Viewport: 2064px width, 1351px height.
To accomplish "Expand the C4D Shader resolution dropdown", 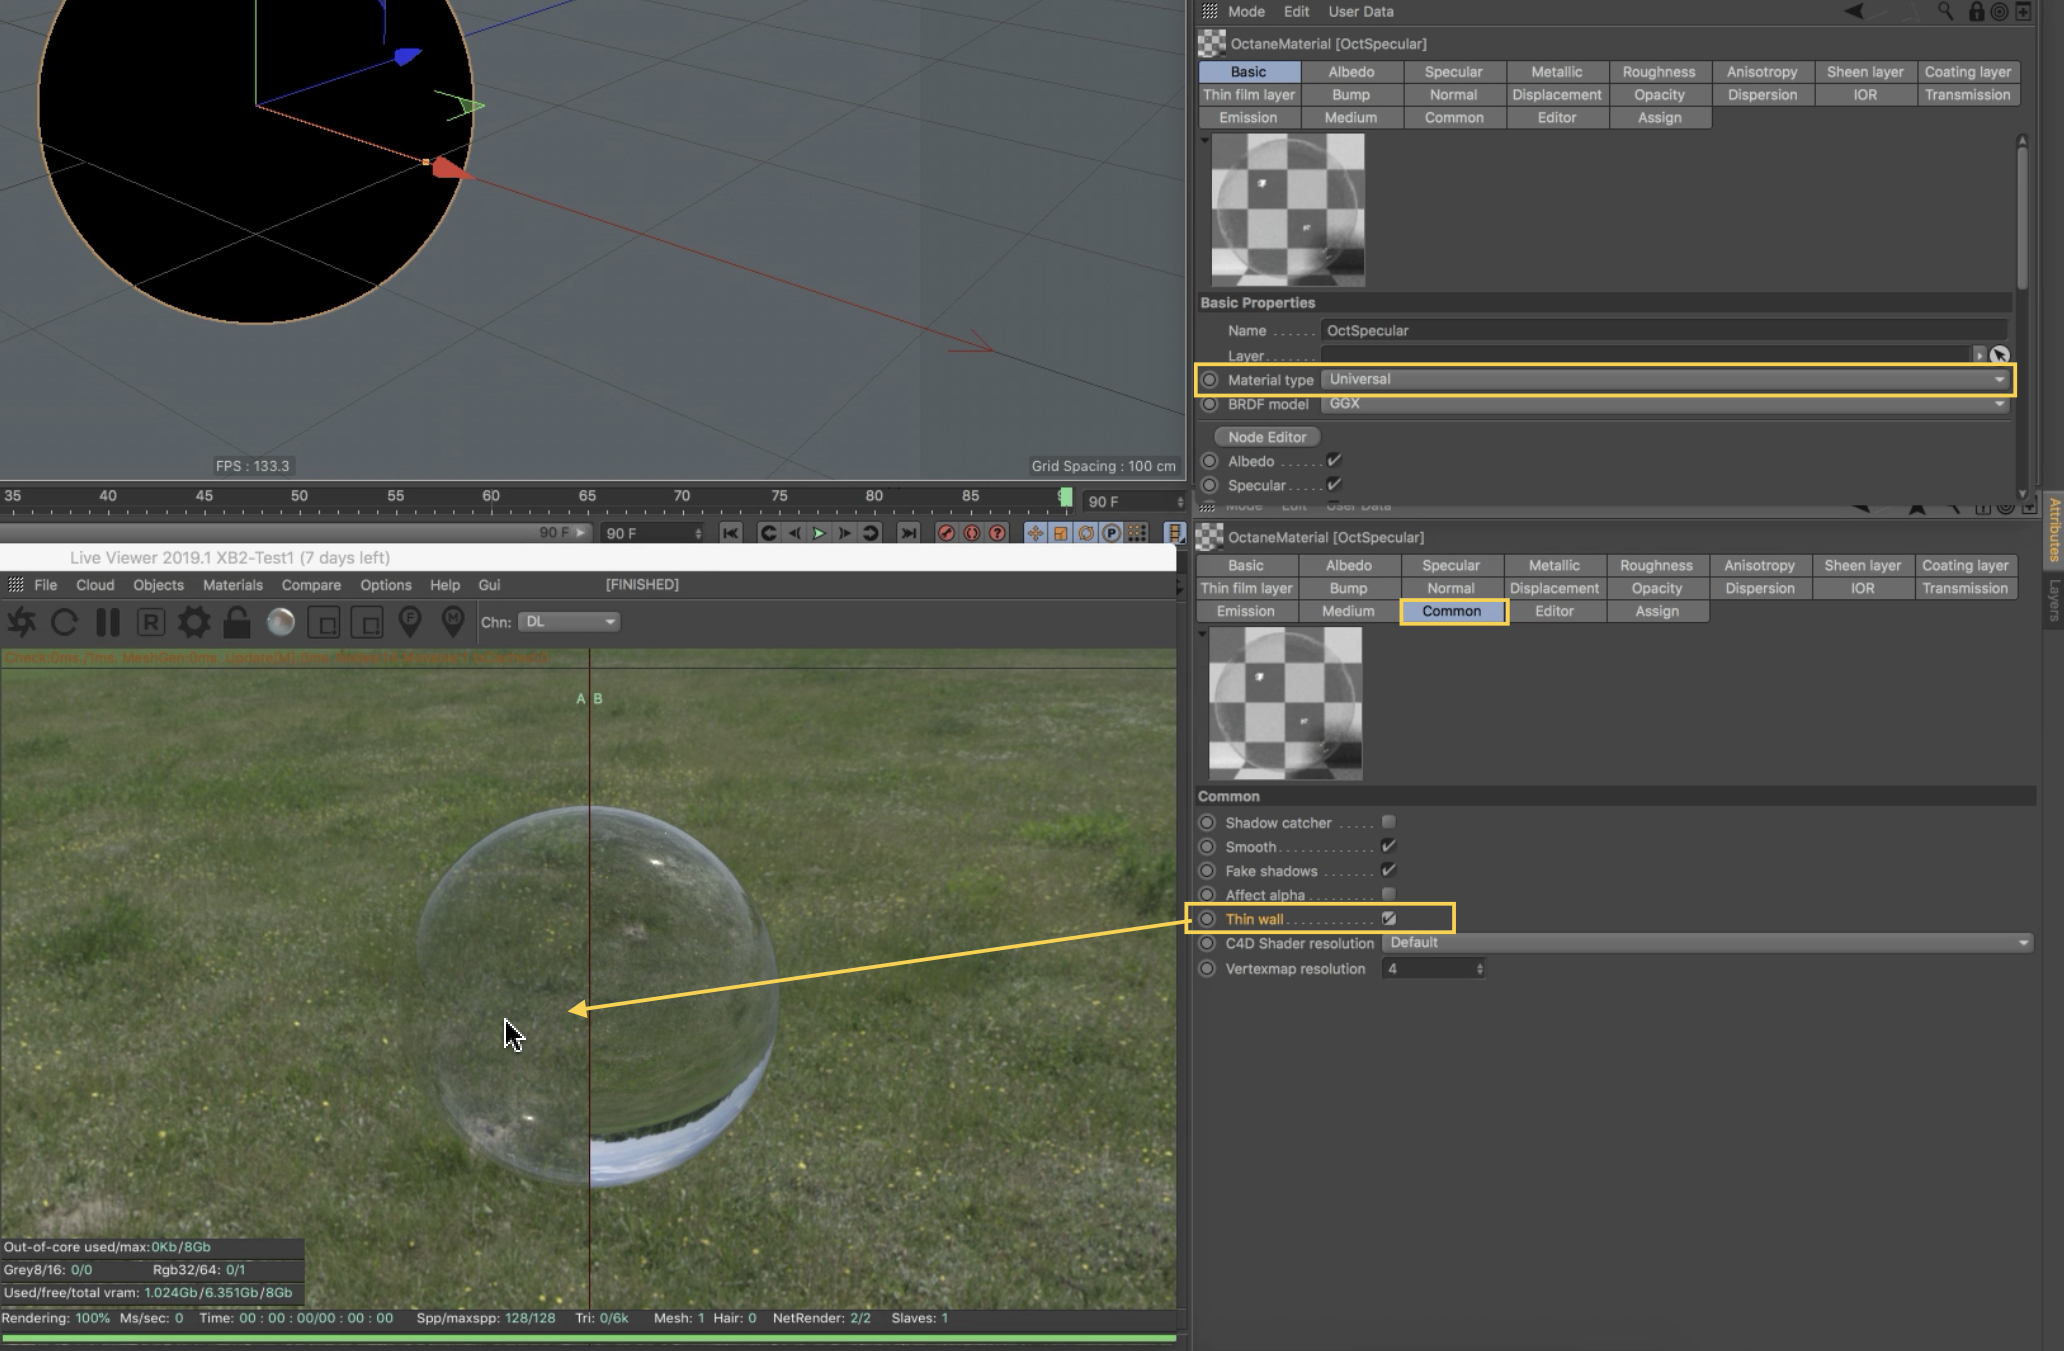I will coord(1707,943).
